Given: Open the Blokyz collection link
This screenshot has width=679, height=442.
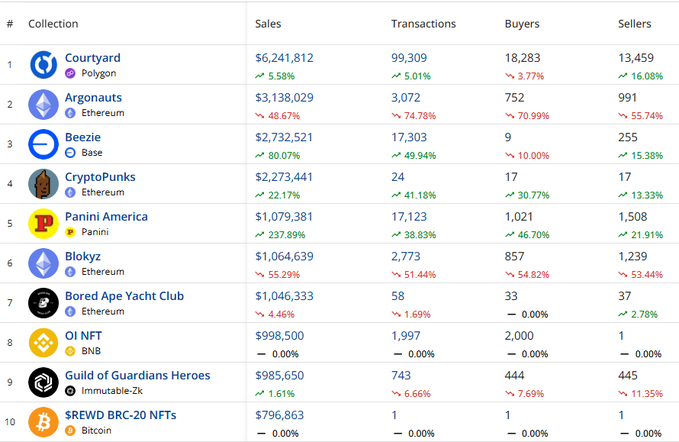Looking at the screenshot, I should pyautogui.click(x=83, y=256).
